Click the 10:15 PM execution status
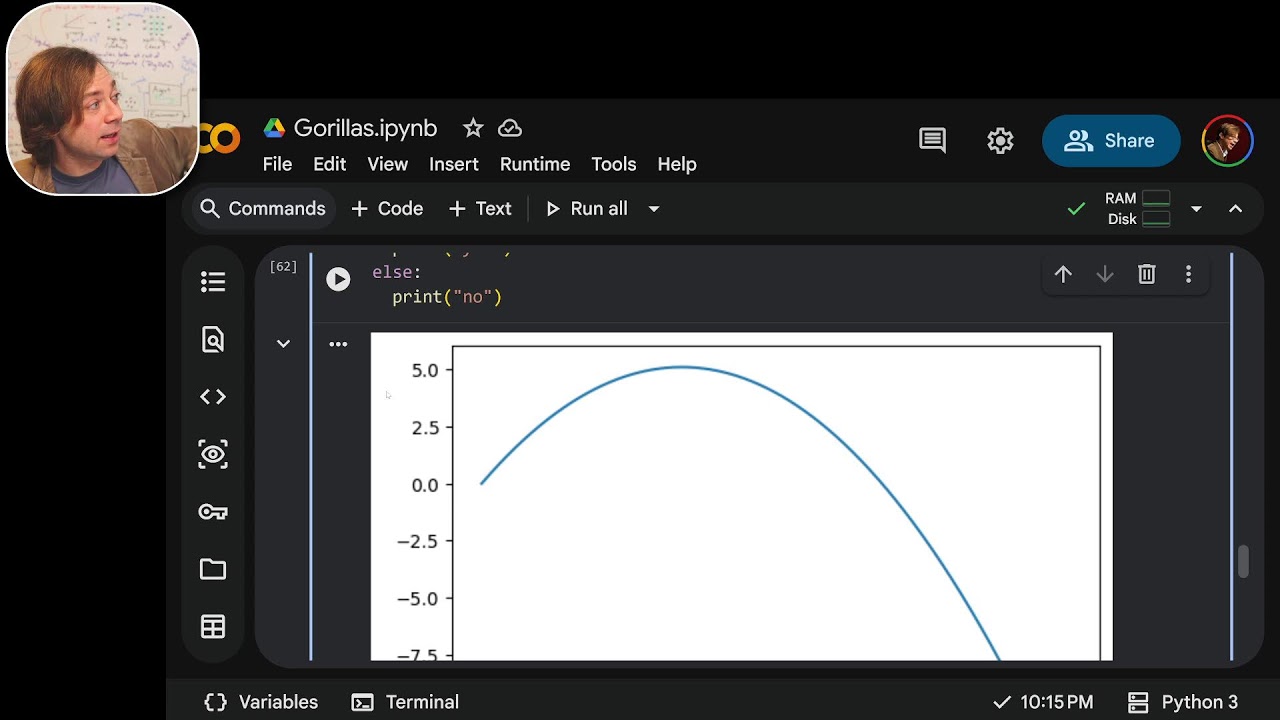1280x720 pixels. 1043,702
